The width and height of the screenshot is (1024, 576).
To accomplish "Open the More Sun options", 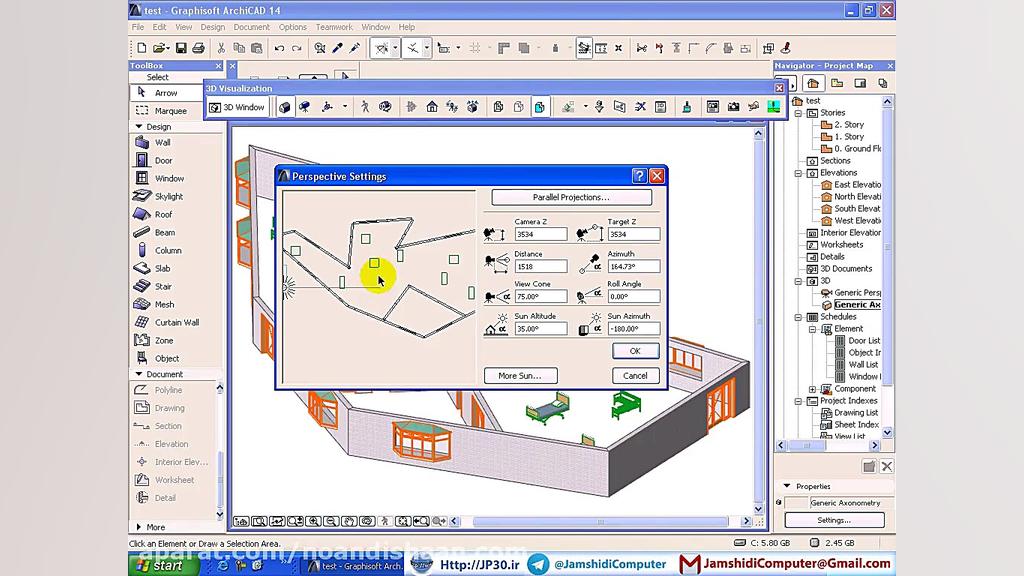I will tap(520, 376).
